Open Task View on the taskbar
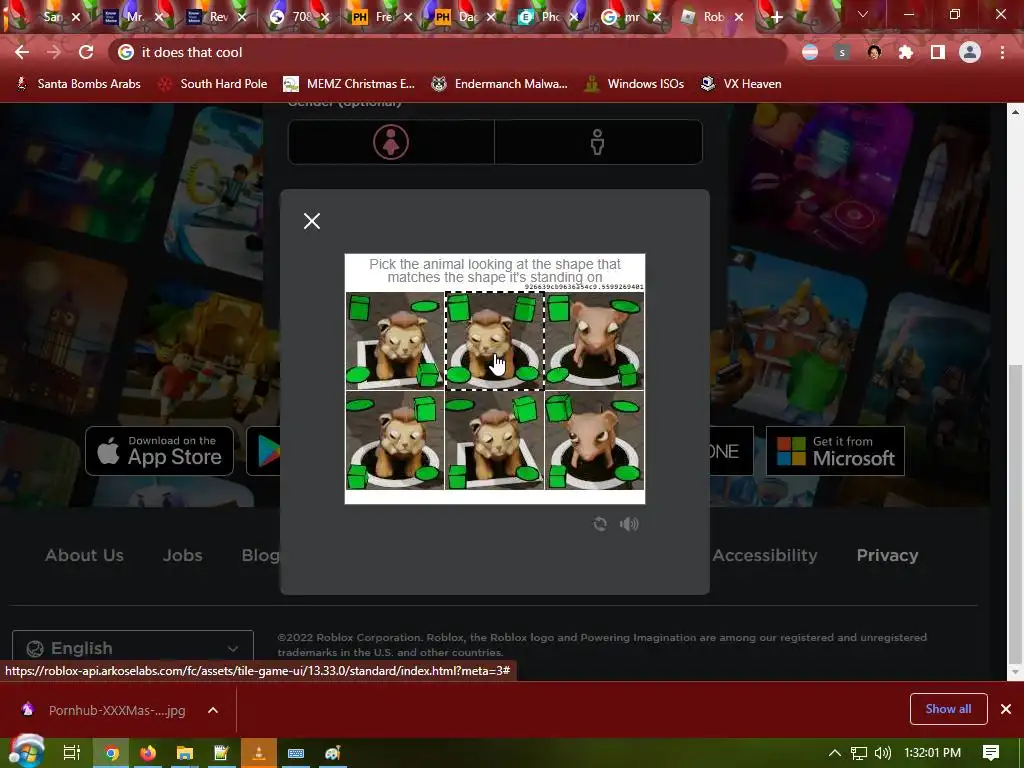1024x768 pixels. [71, 753]
